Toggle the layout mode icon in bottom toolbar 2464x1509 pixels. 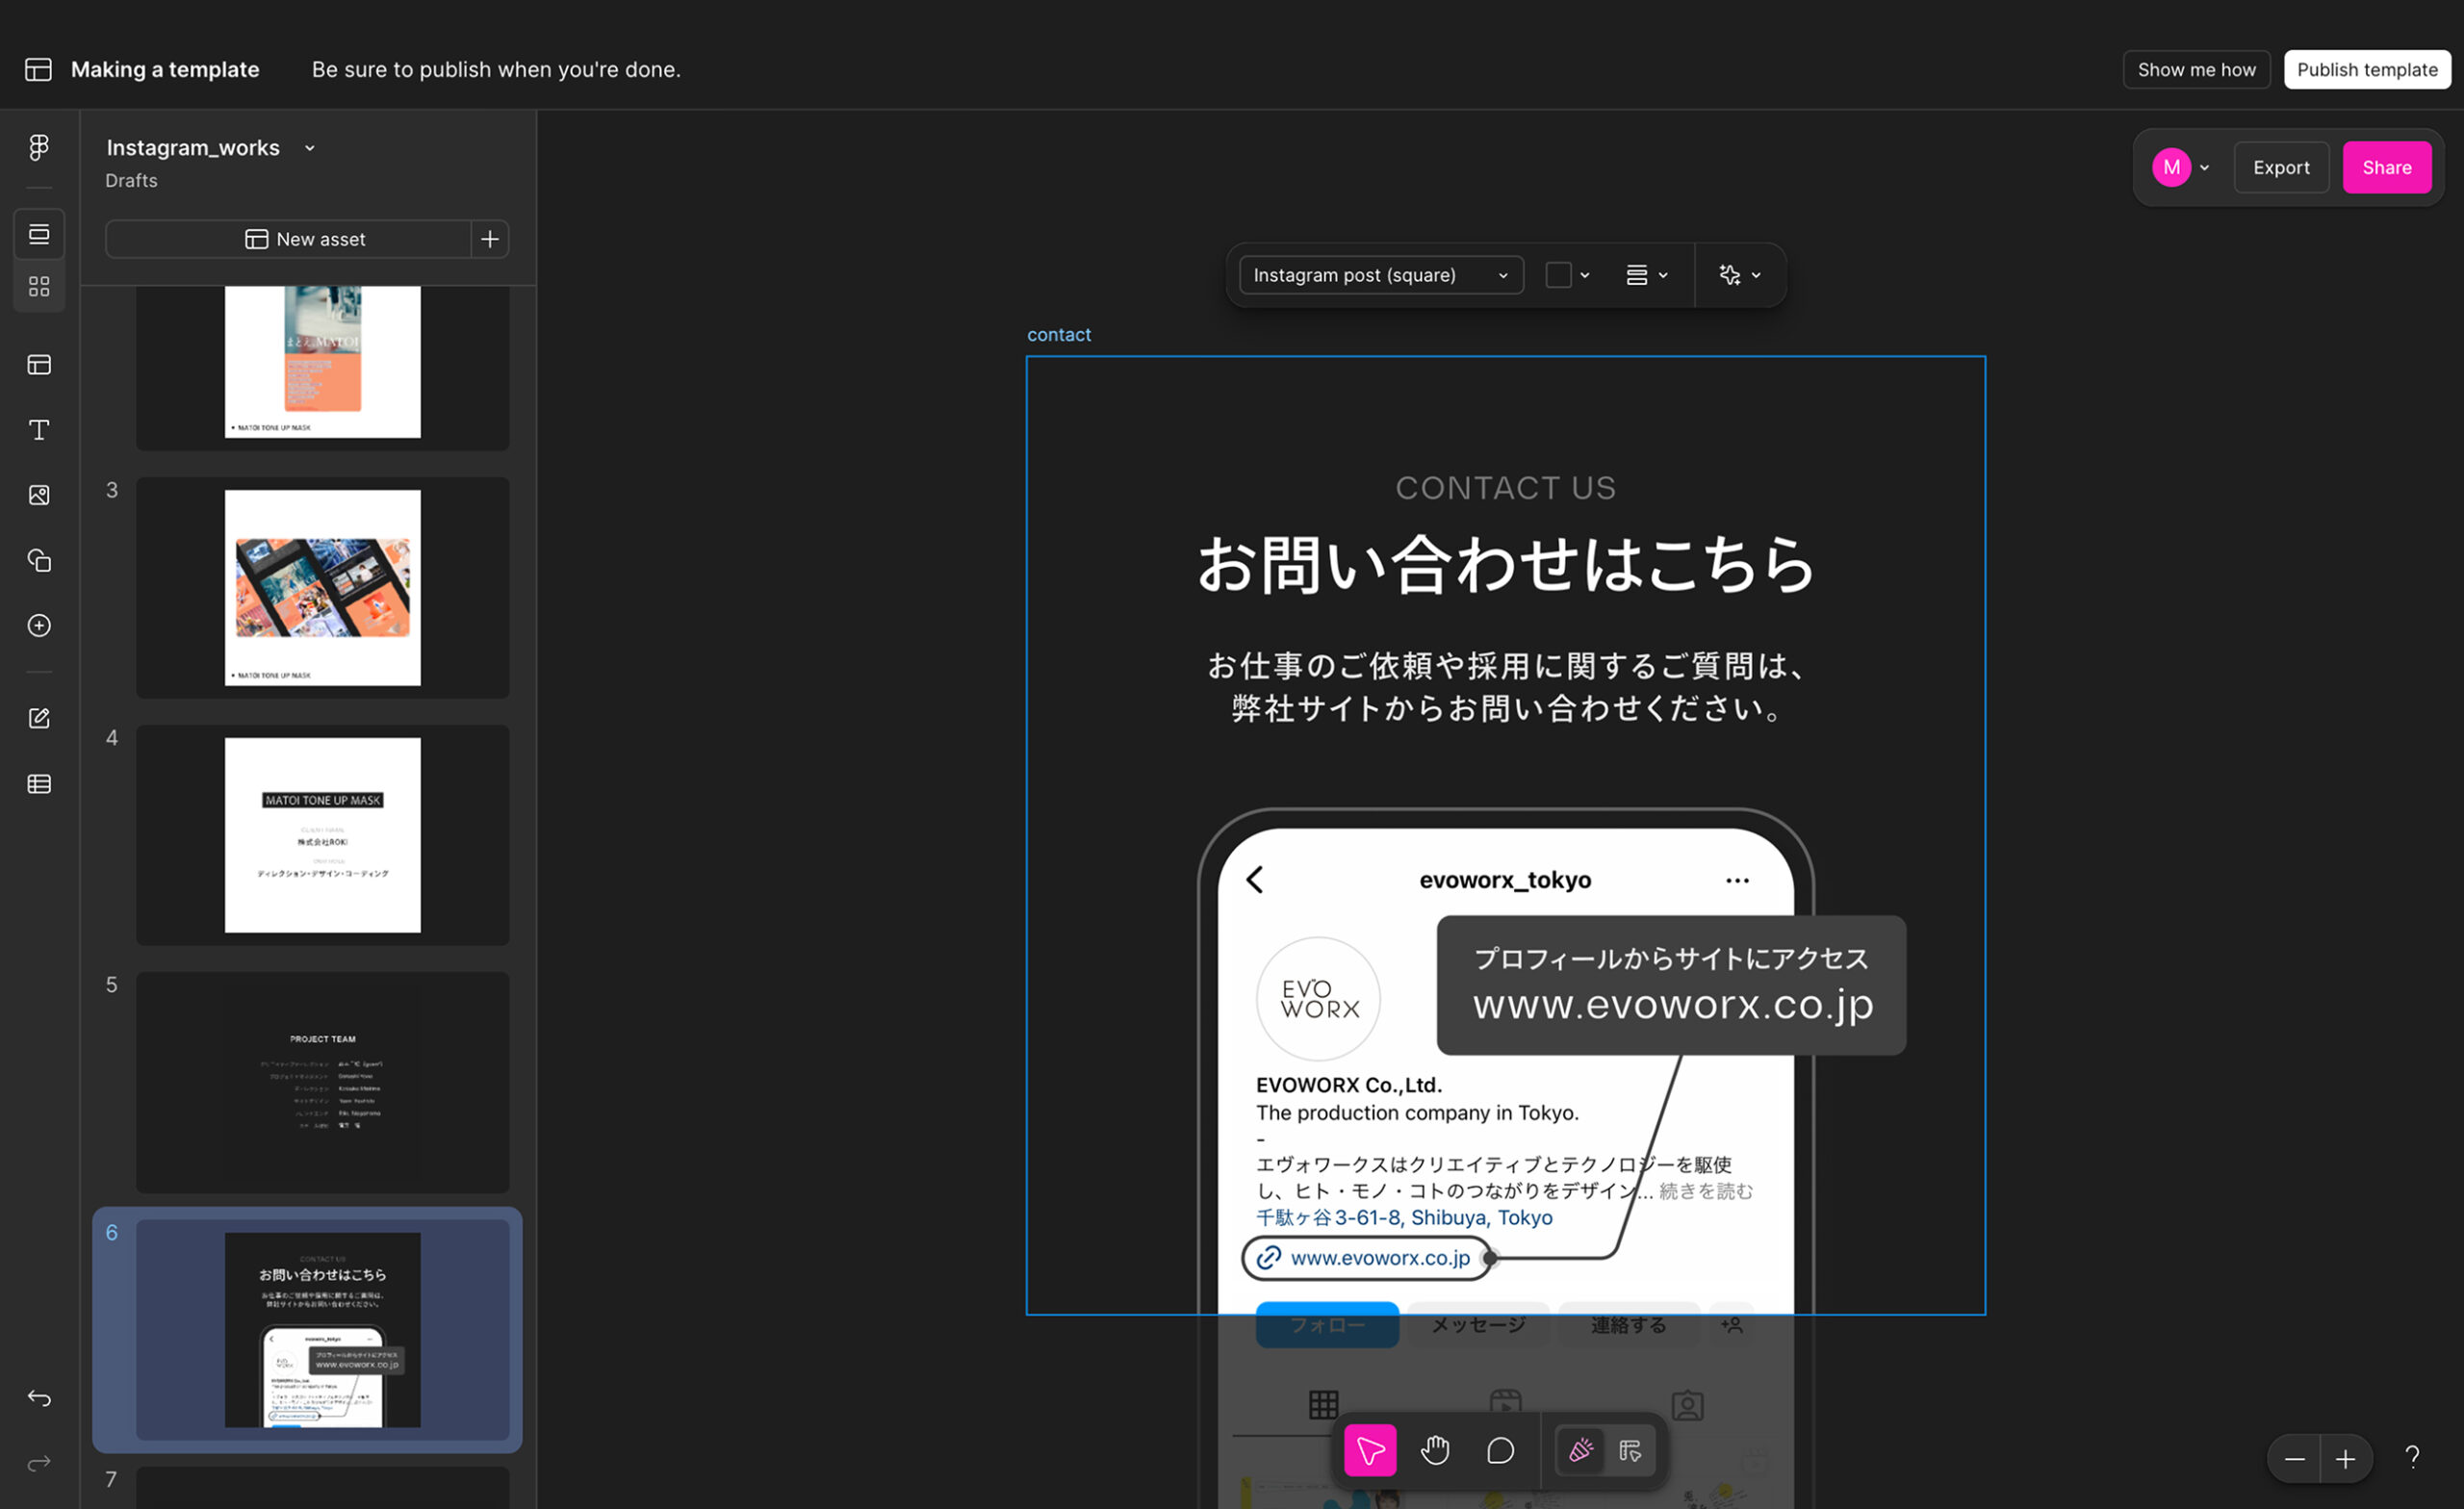(x=1630, y=1451)
